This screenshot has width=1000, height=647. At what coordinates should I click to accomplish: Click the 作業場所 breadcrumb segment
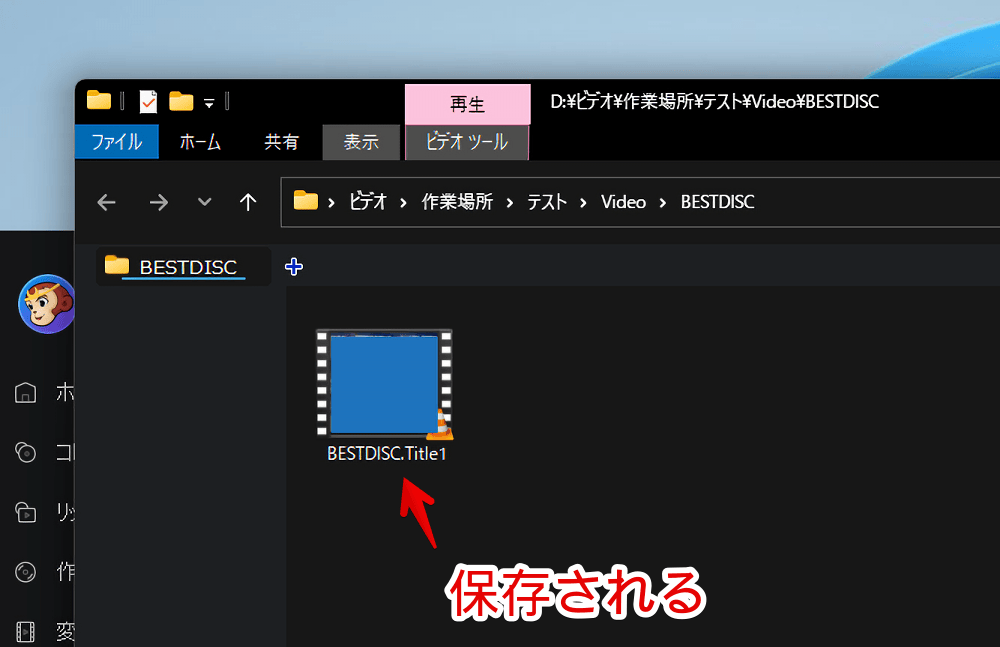click(x=457, y=202)
